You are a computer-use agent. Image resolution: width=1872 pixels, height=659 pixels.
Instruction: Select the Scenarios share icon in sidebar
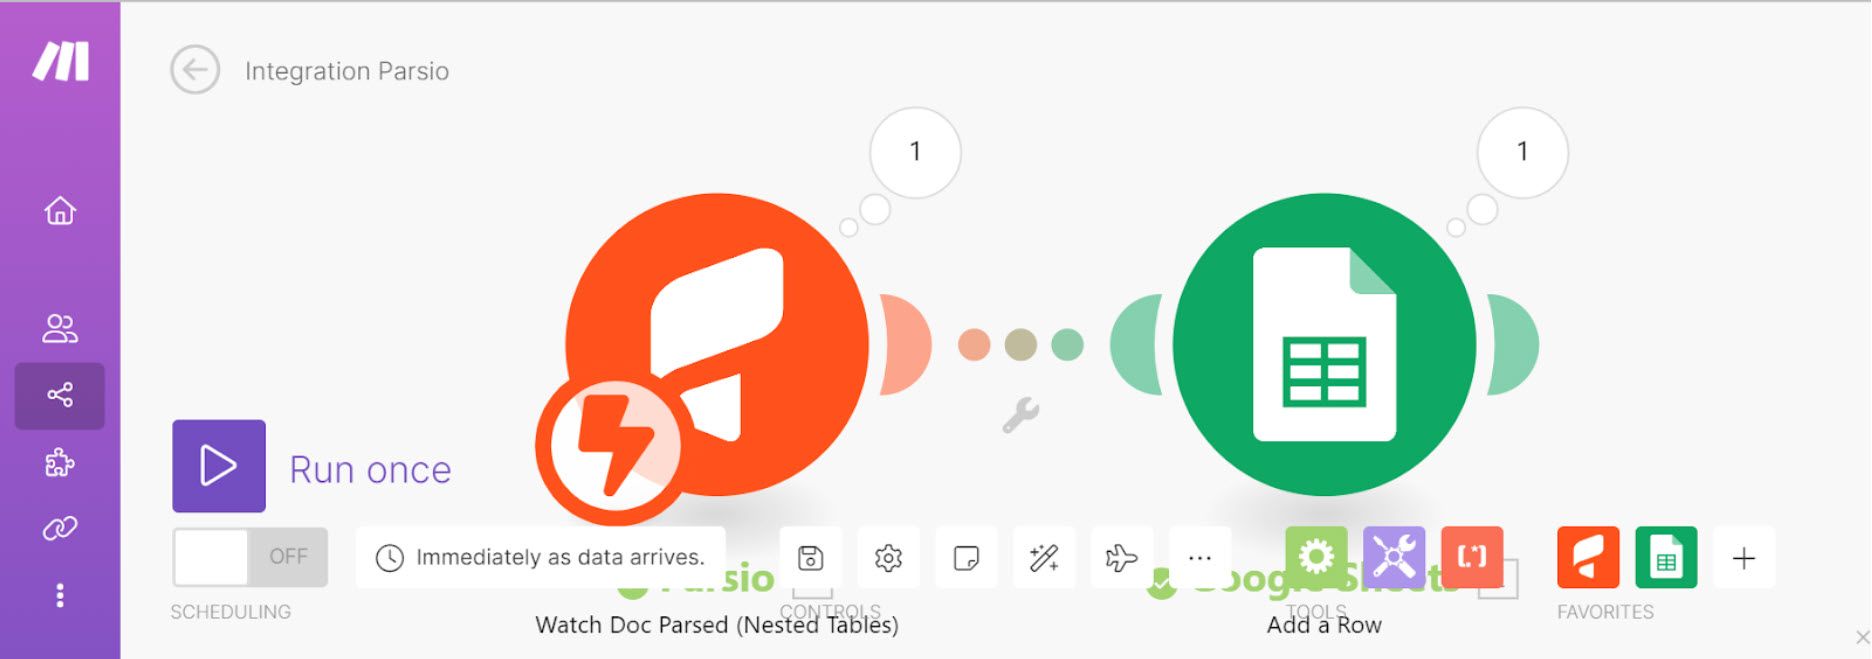(60, 395)
